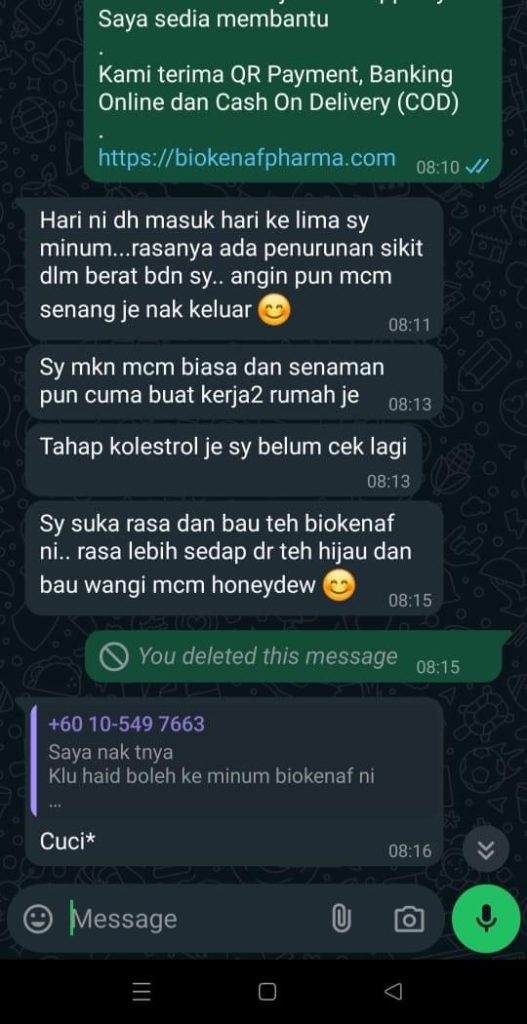
Task: Select the 'Sy mkn mcm biasa' message
Action: tap(234, 382)
